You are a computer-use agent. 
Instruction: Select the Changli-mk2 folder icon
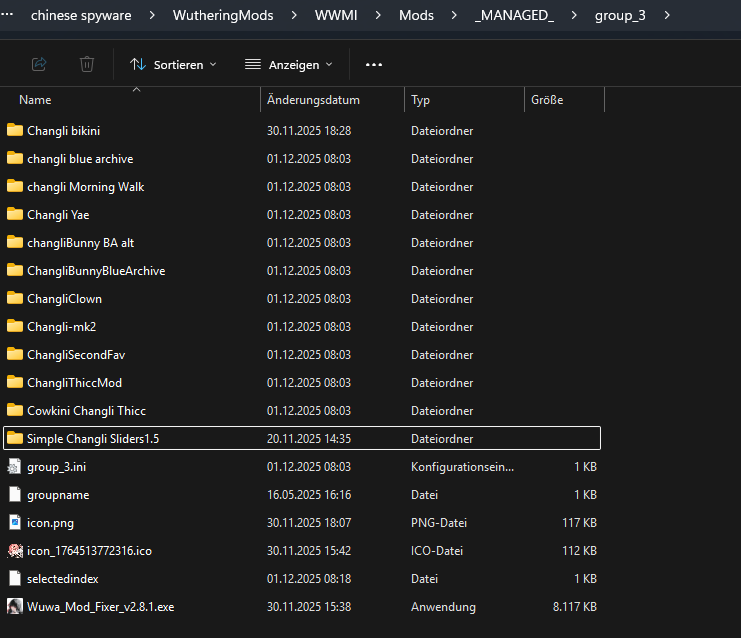coord(15,326)
